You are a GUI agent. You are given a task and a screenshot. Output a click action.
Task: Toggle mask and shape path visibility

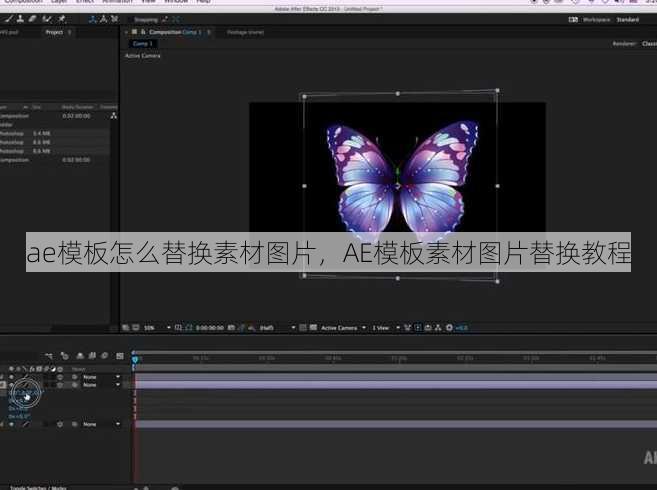pos(188,328)
